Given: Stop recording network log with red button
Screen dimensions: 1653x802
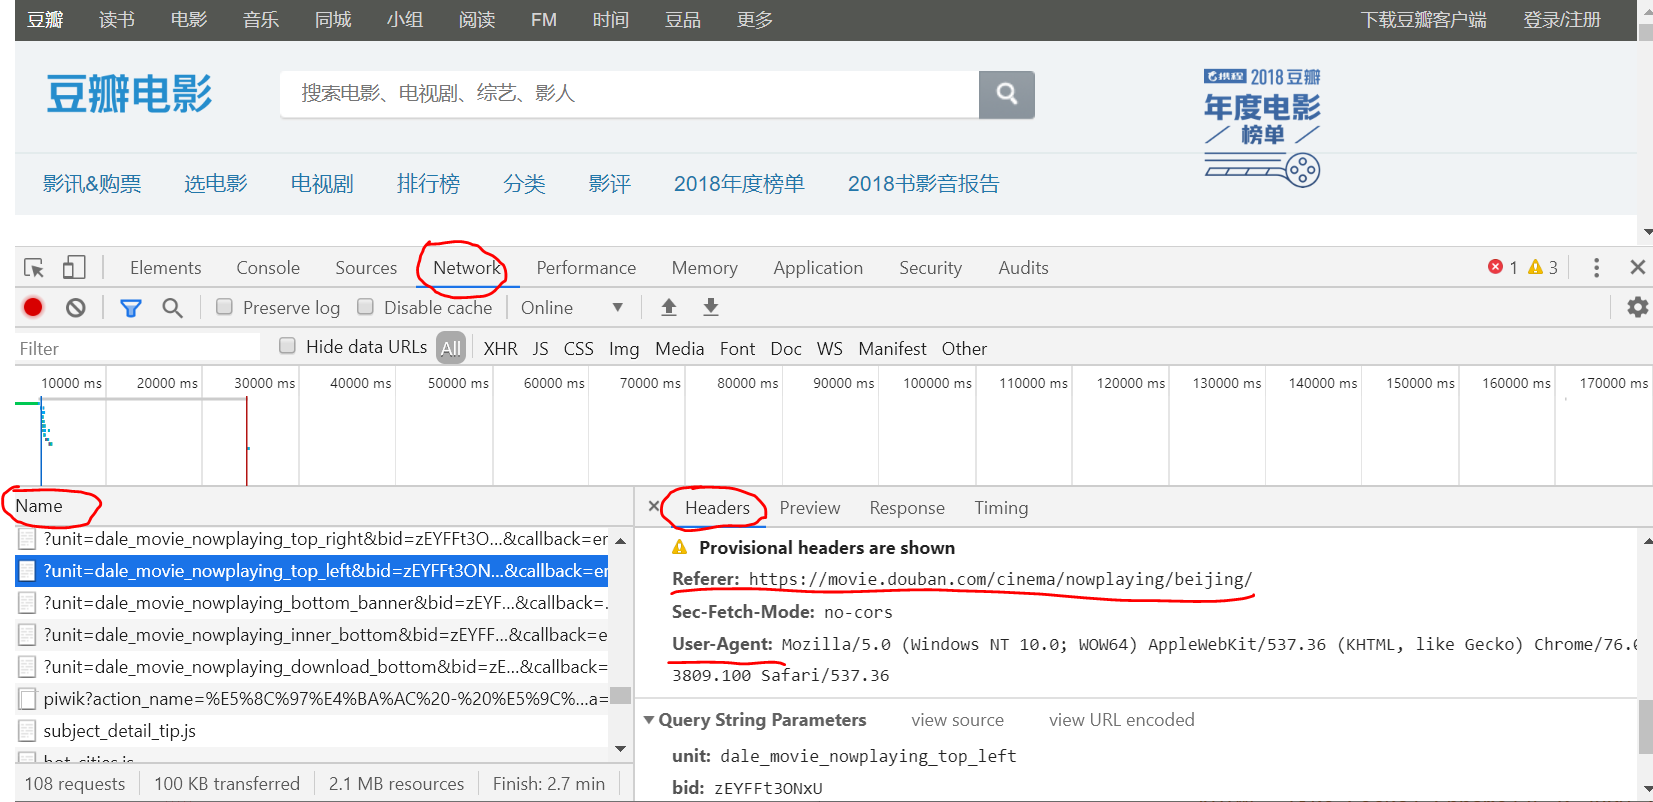Looking at the screenshot, I should coord(33,308).
